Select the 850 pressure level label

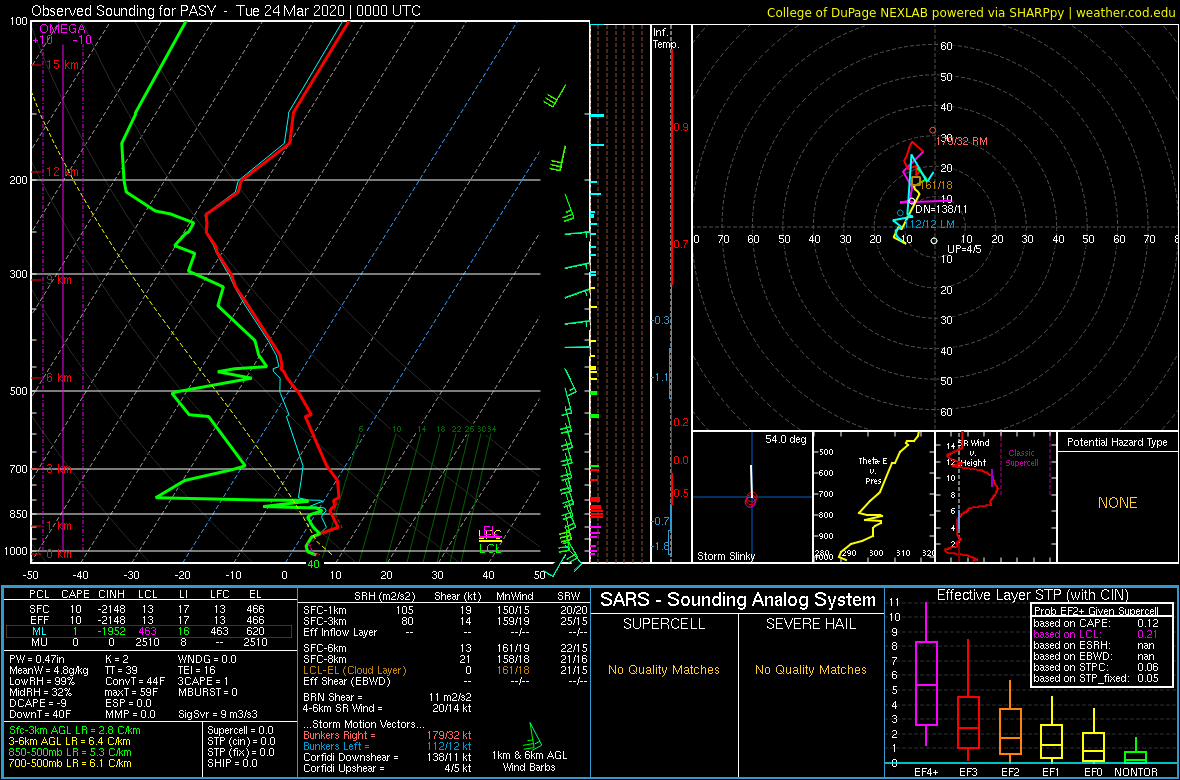point(19,514)
